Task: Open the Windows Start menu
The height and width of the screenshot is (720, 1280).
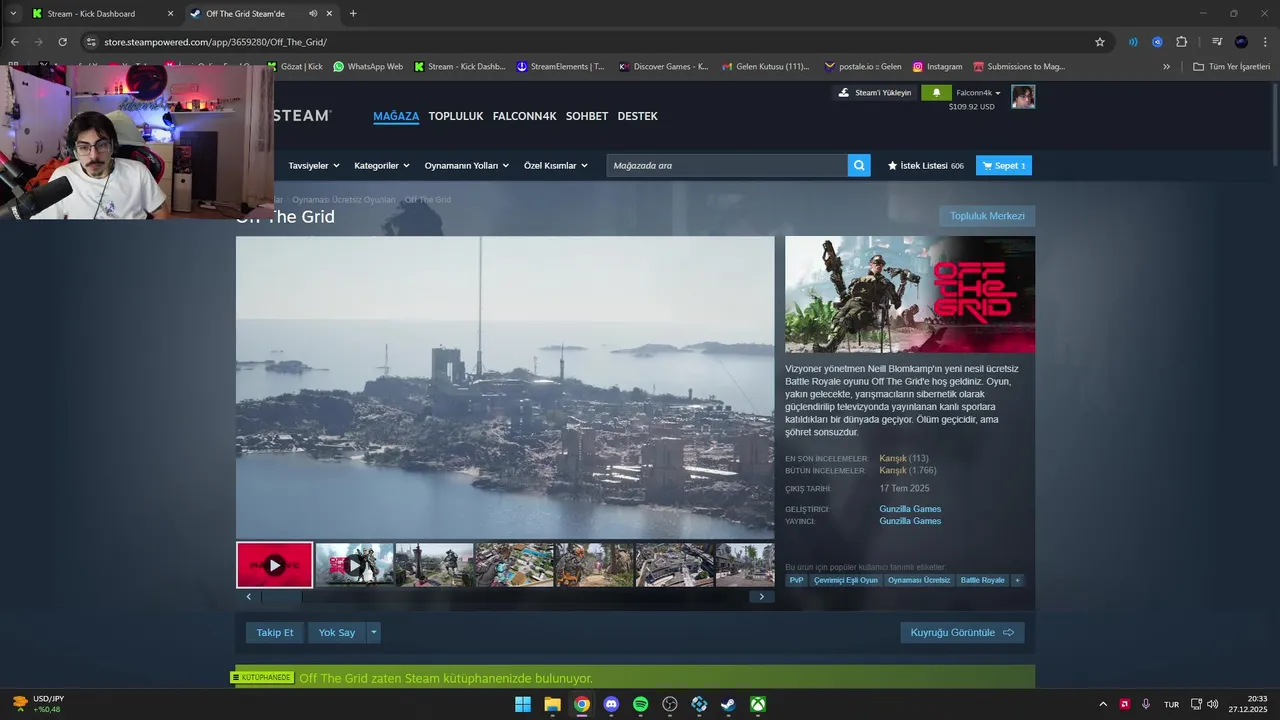Action: (x=523, y=704)
